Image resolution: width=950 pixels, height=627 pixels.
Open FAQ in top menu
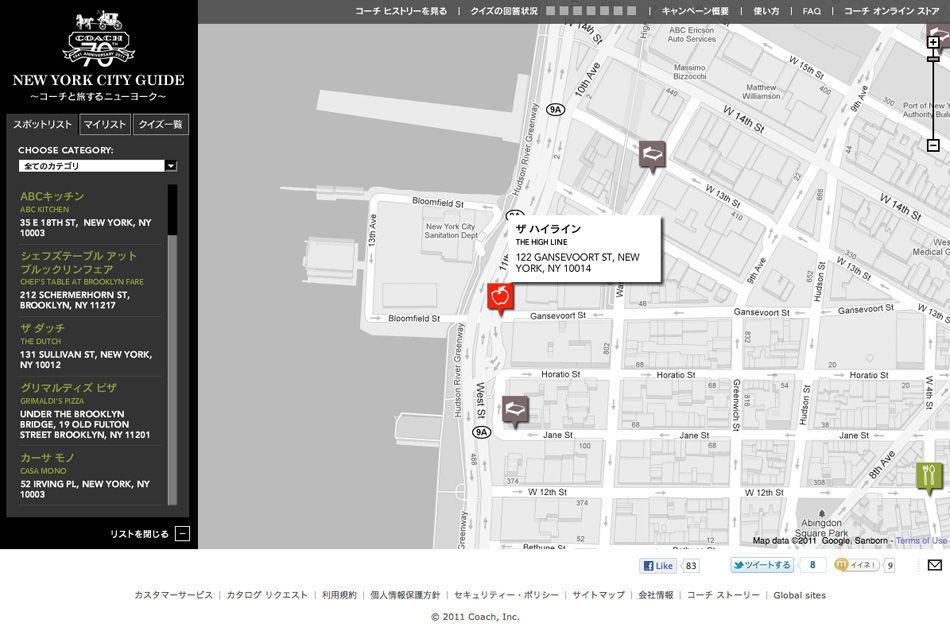[x=811, y=11]
